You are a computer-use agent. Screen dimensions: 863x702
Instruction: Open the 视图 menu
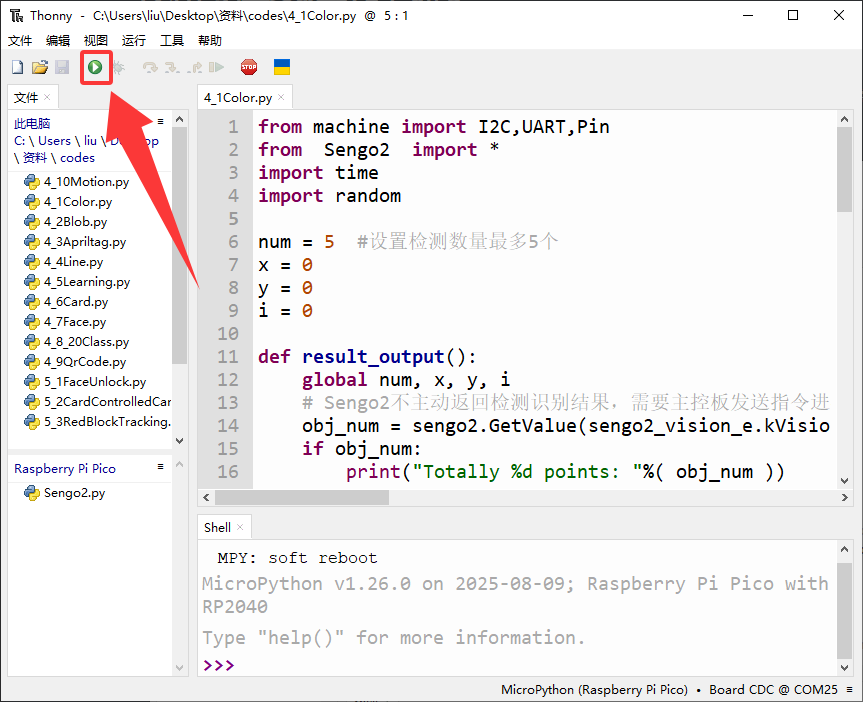pos(96,41)
